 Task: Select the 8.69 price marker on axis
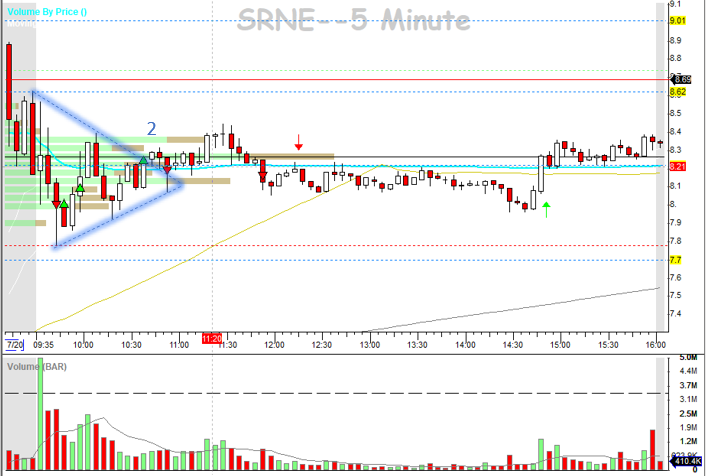(681, 79)
